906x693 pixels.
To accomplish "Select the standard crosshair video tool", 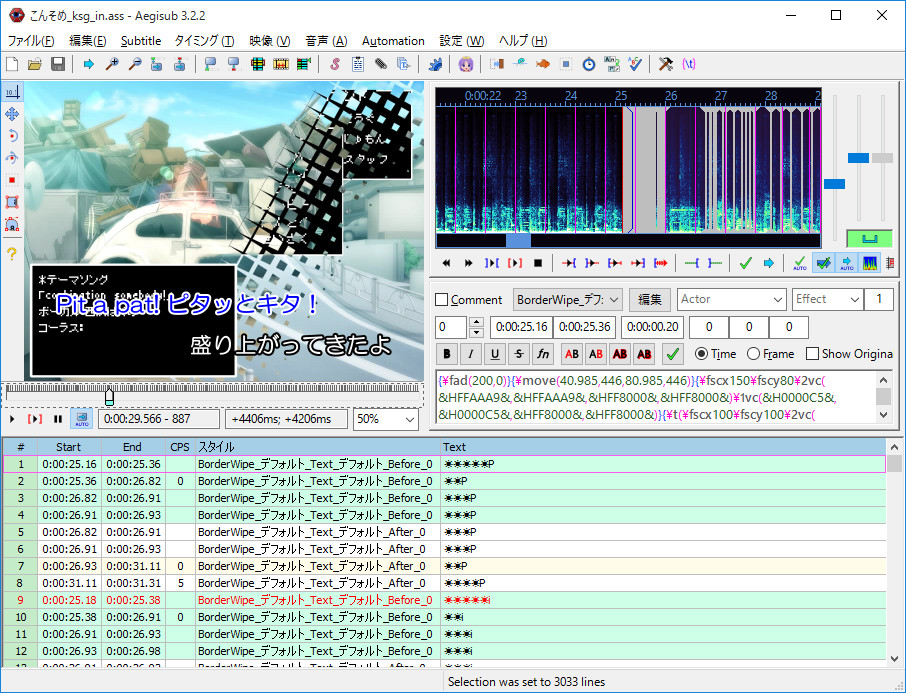I will [x=12, y=92].
